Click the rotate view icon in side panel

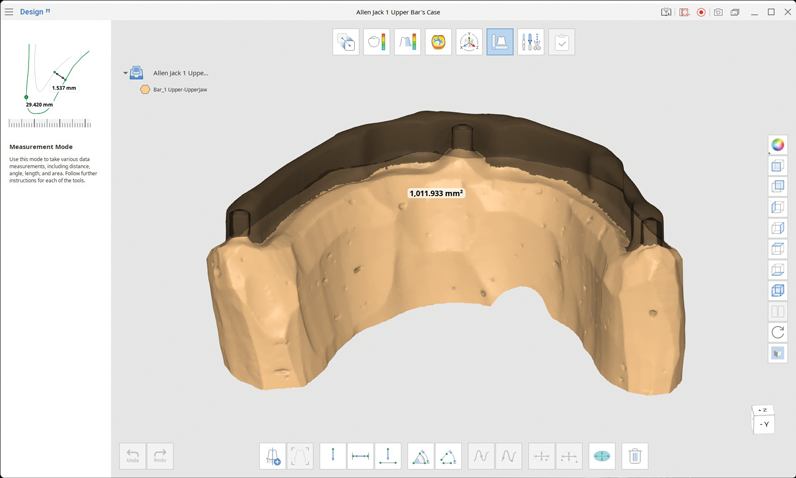[777, 332]
